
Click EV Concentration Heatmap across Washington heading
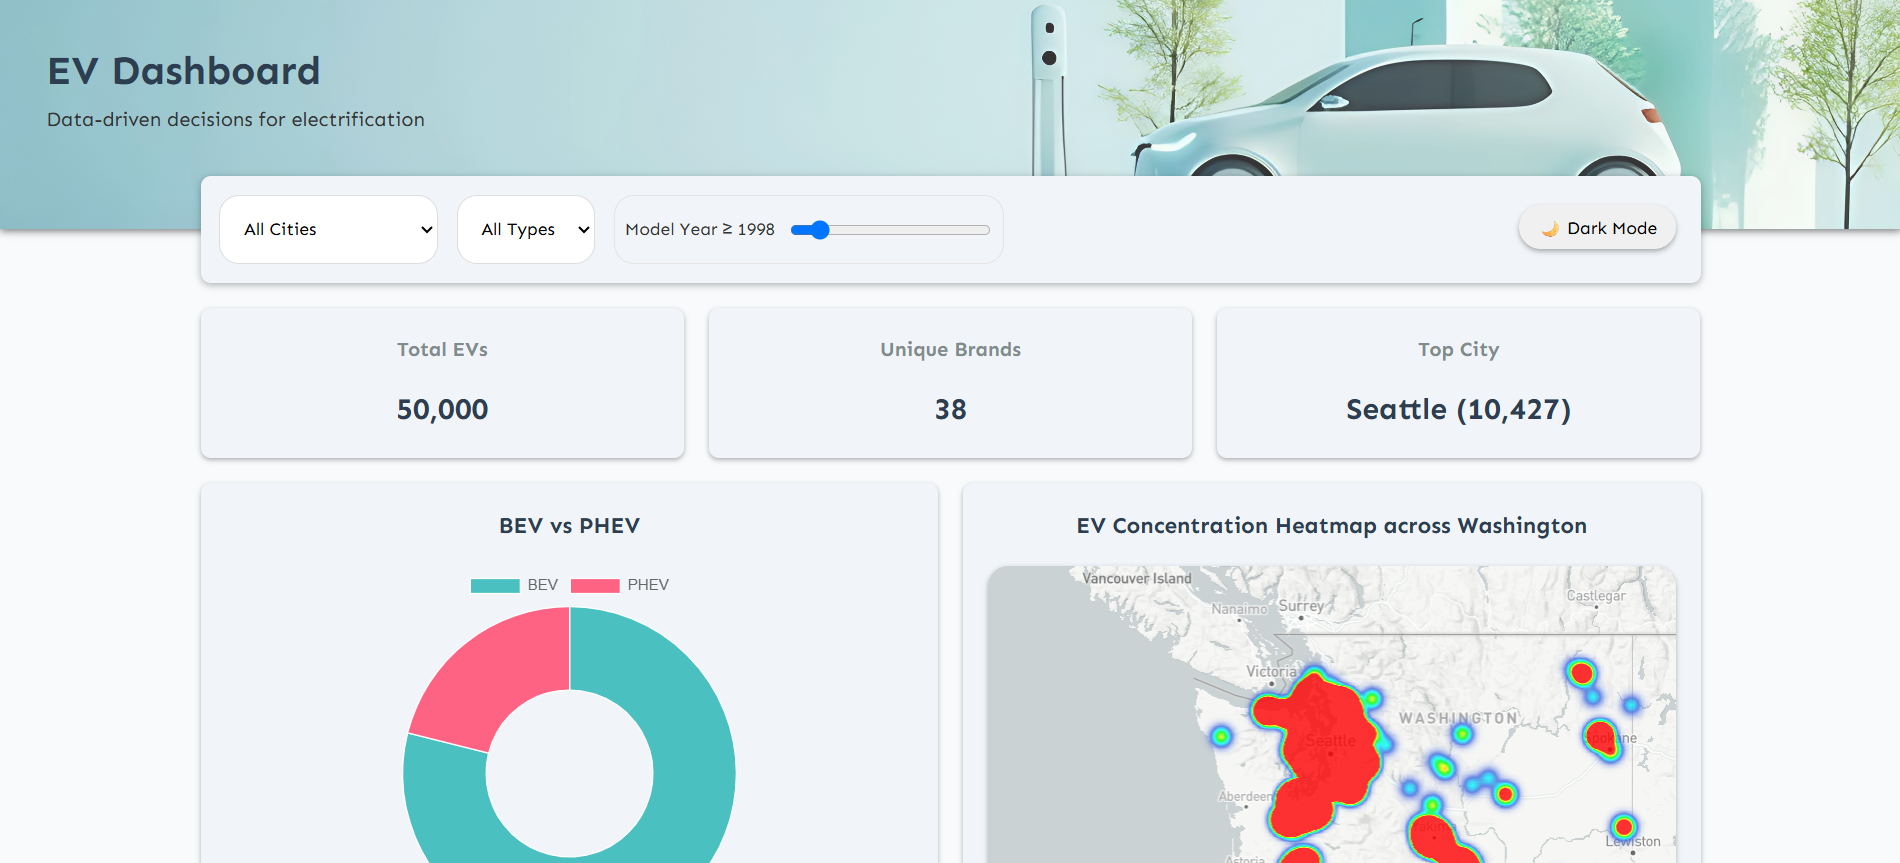pos(1331,526)
